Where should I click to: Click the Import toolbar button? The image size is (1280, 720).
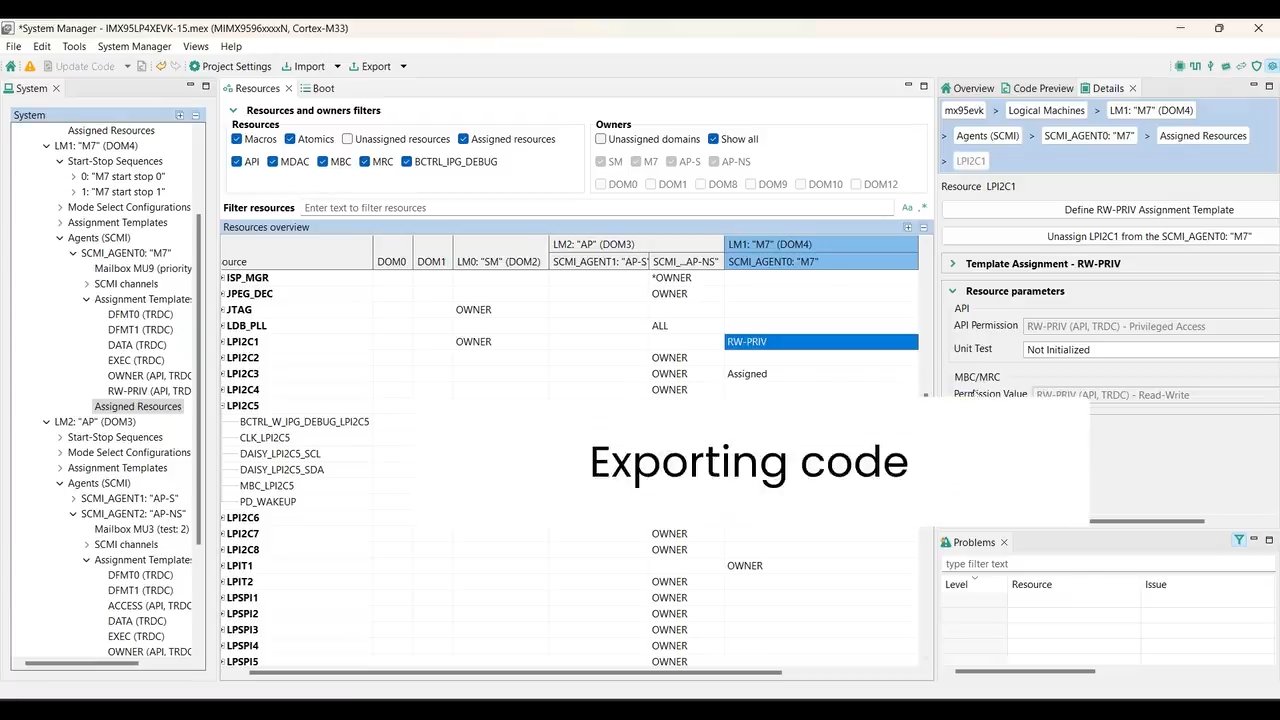click(x=303, y=66)
